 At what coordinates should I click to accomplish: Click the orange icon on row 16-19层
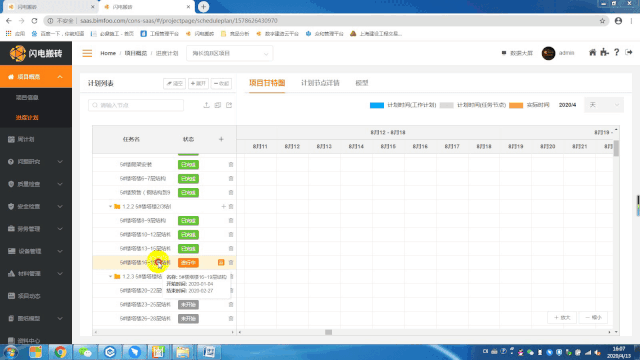tap(221, 262)
